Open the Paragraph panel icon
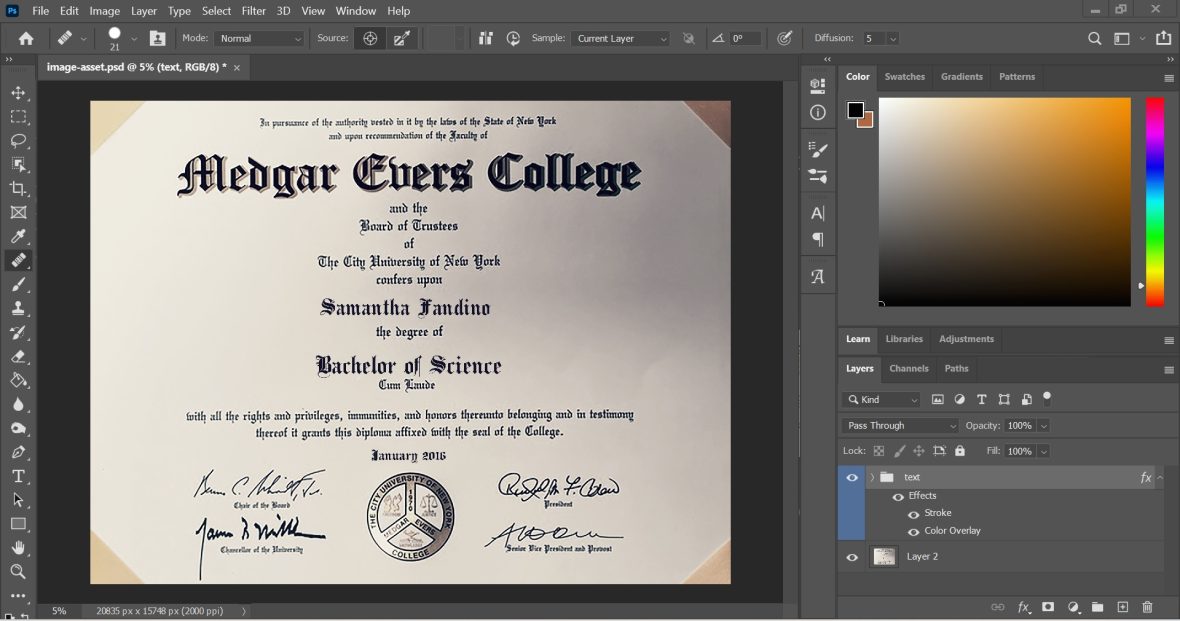The image size is (1180, 621). [817, 240]
